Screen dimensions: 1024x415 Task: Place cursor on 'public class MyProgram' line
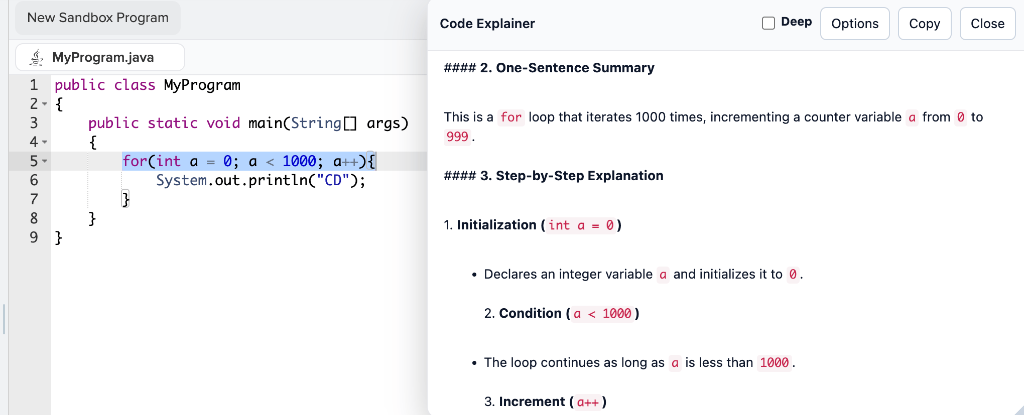pos(148,85)
